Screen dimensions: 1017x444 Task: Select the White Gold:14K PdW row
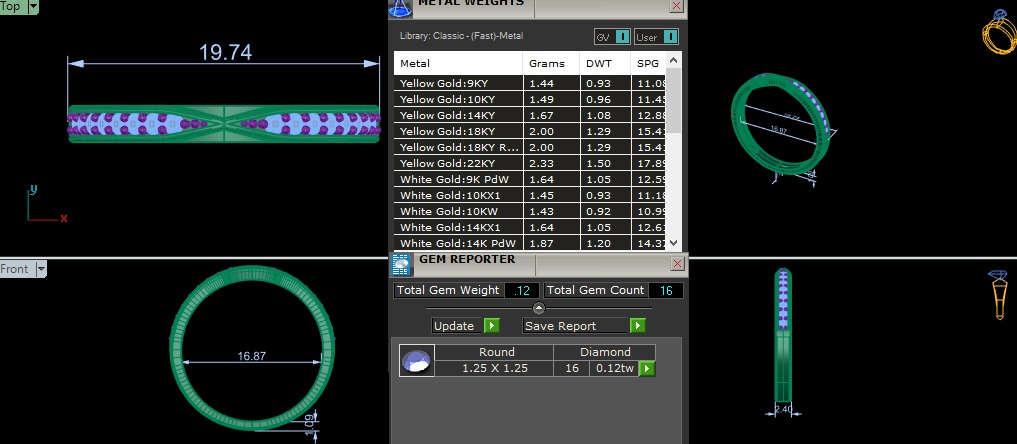coord(530,243)
